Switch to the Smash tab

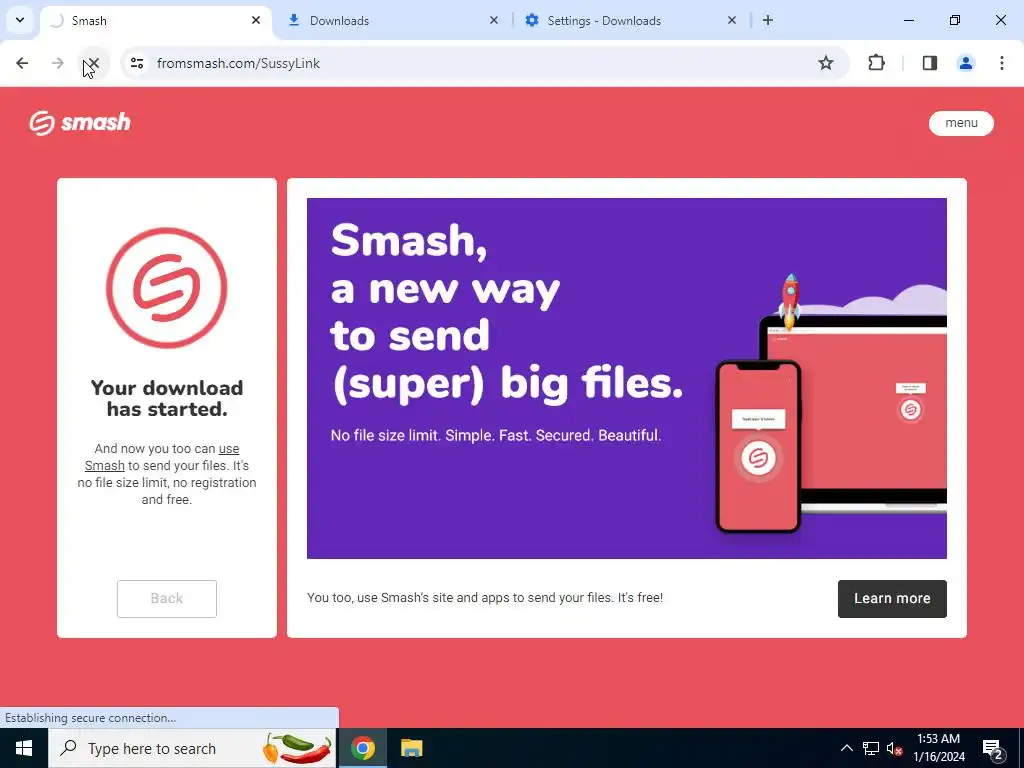[155, 21]
